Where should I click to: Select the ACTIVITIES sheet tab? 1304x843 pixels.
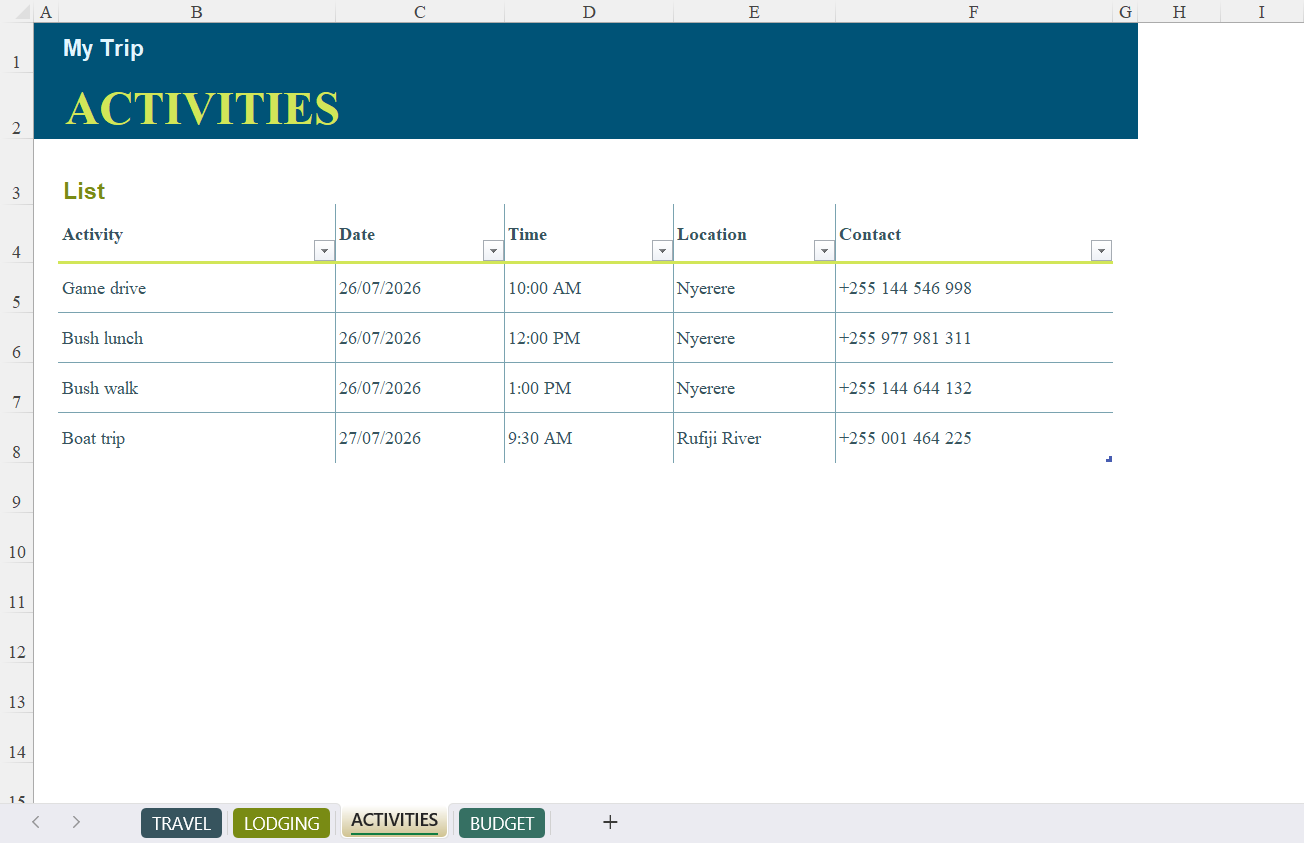[394, 821]
